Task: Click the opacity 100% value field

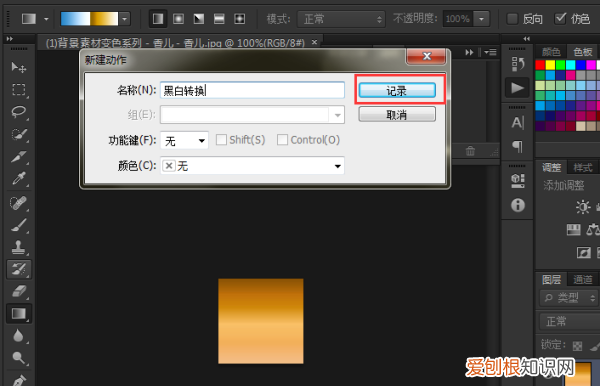Action: click(x=458, y=18)
